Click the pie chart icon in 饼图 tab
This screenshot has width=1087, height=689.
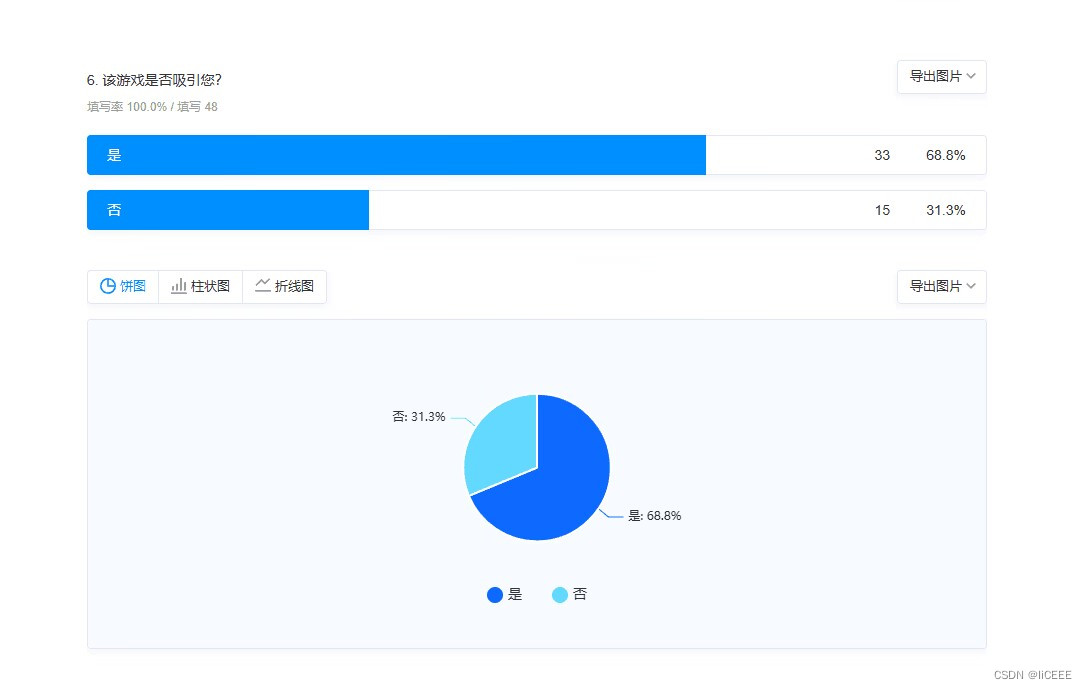pyautogui.click(x=107, y=286)
